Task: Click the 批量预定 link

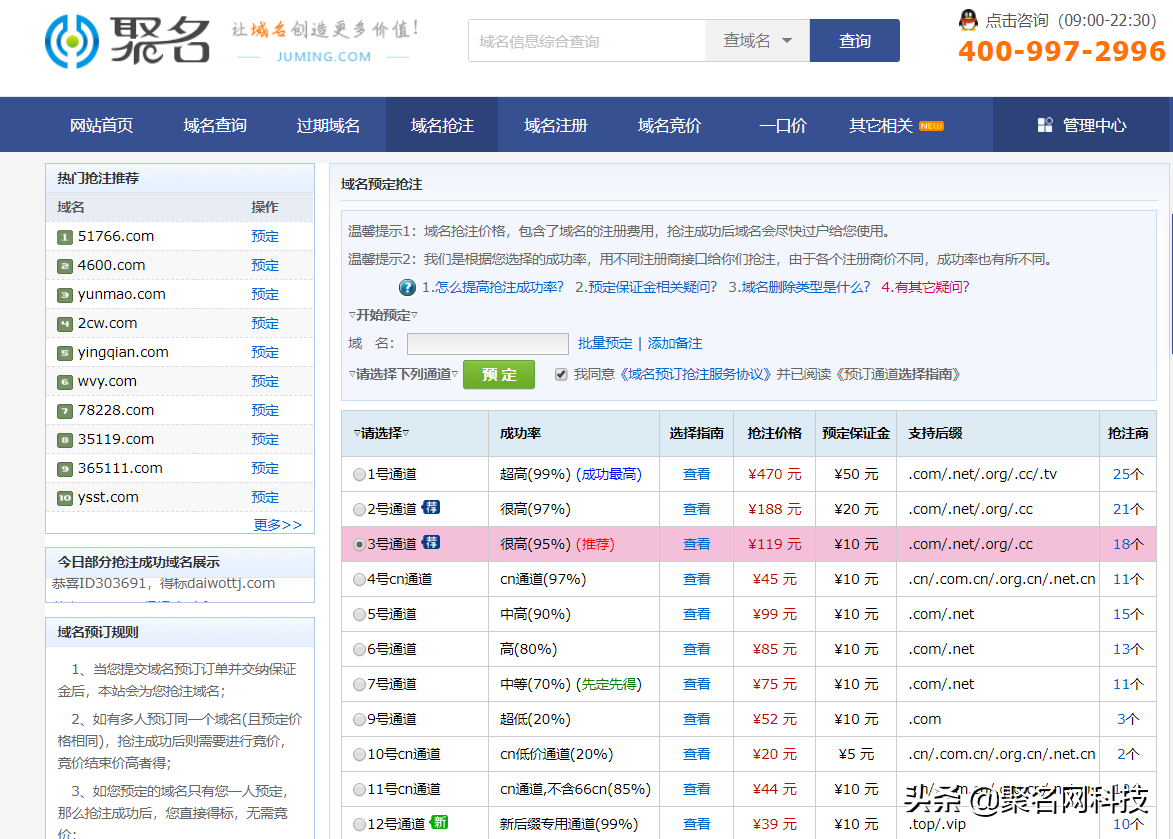Action: click(x=604, y=343)
